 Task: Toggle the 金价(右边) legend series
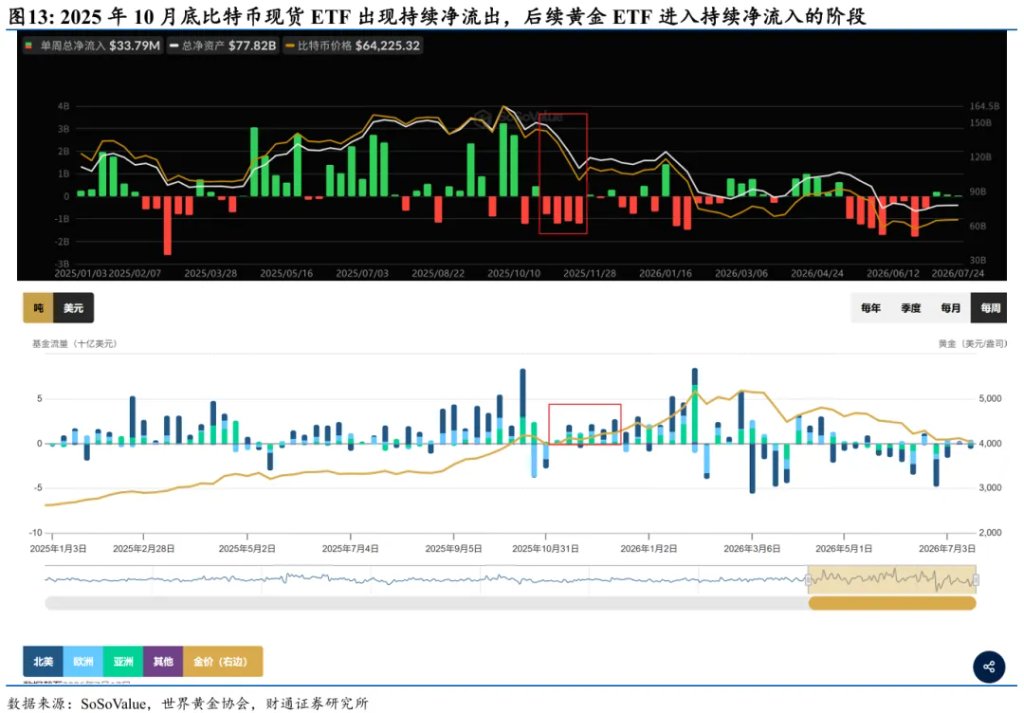223,661
